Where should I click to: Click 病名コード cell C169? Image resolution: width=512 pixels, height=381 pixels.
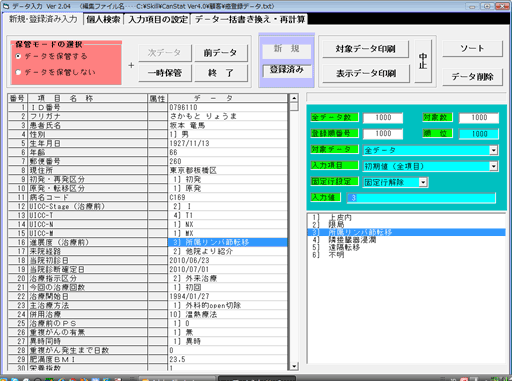tap(228, 197)
